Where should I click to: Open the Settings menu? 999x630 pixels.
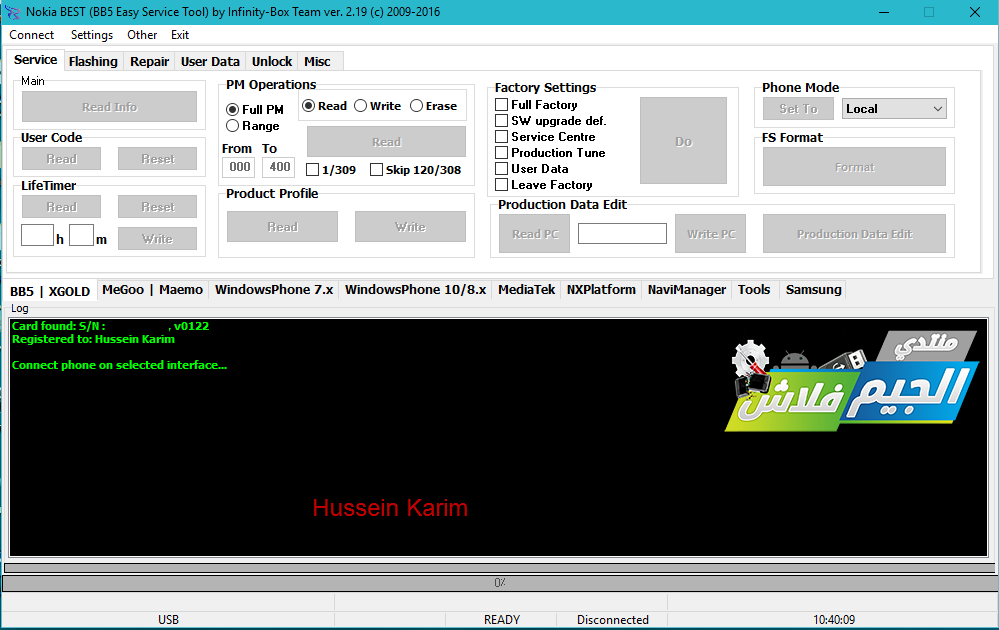click(92, 35)
